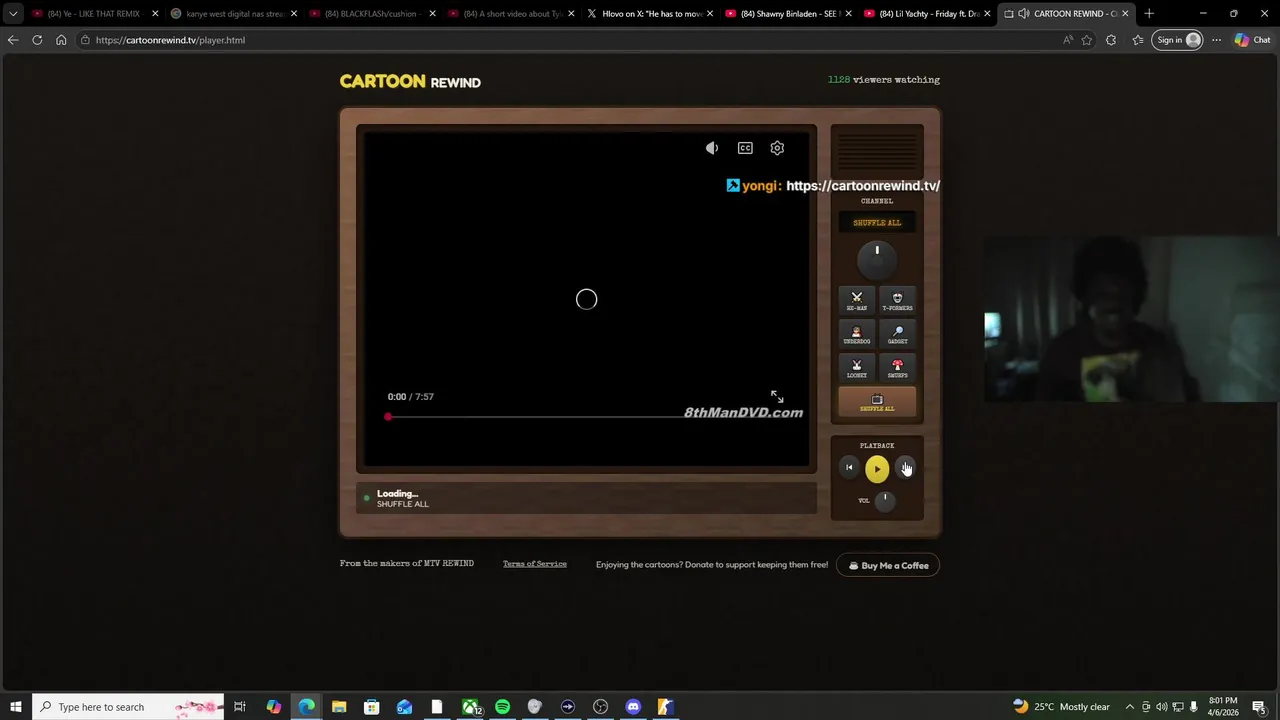1280x720 pixels.
Task: Open browser home page
Action: click(x=61, y=40)
